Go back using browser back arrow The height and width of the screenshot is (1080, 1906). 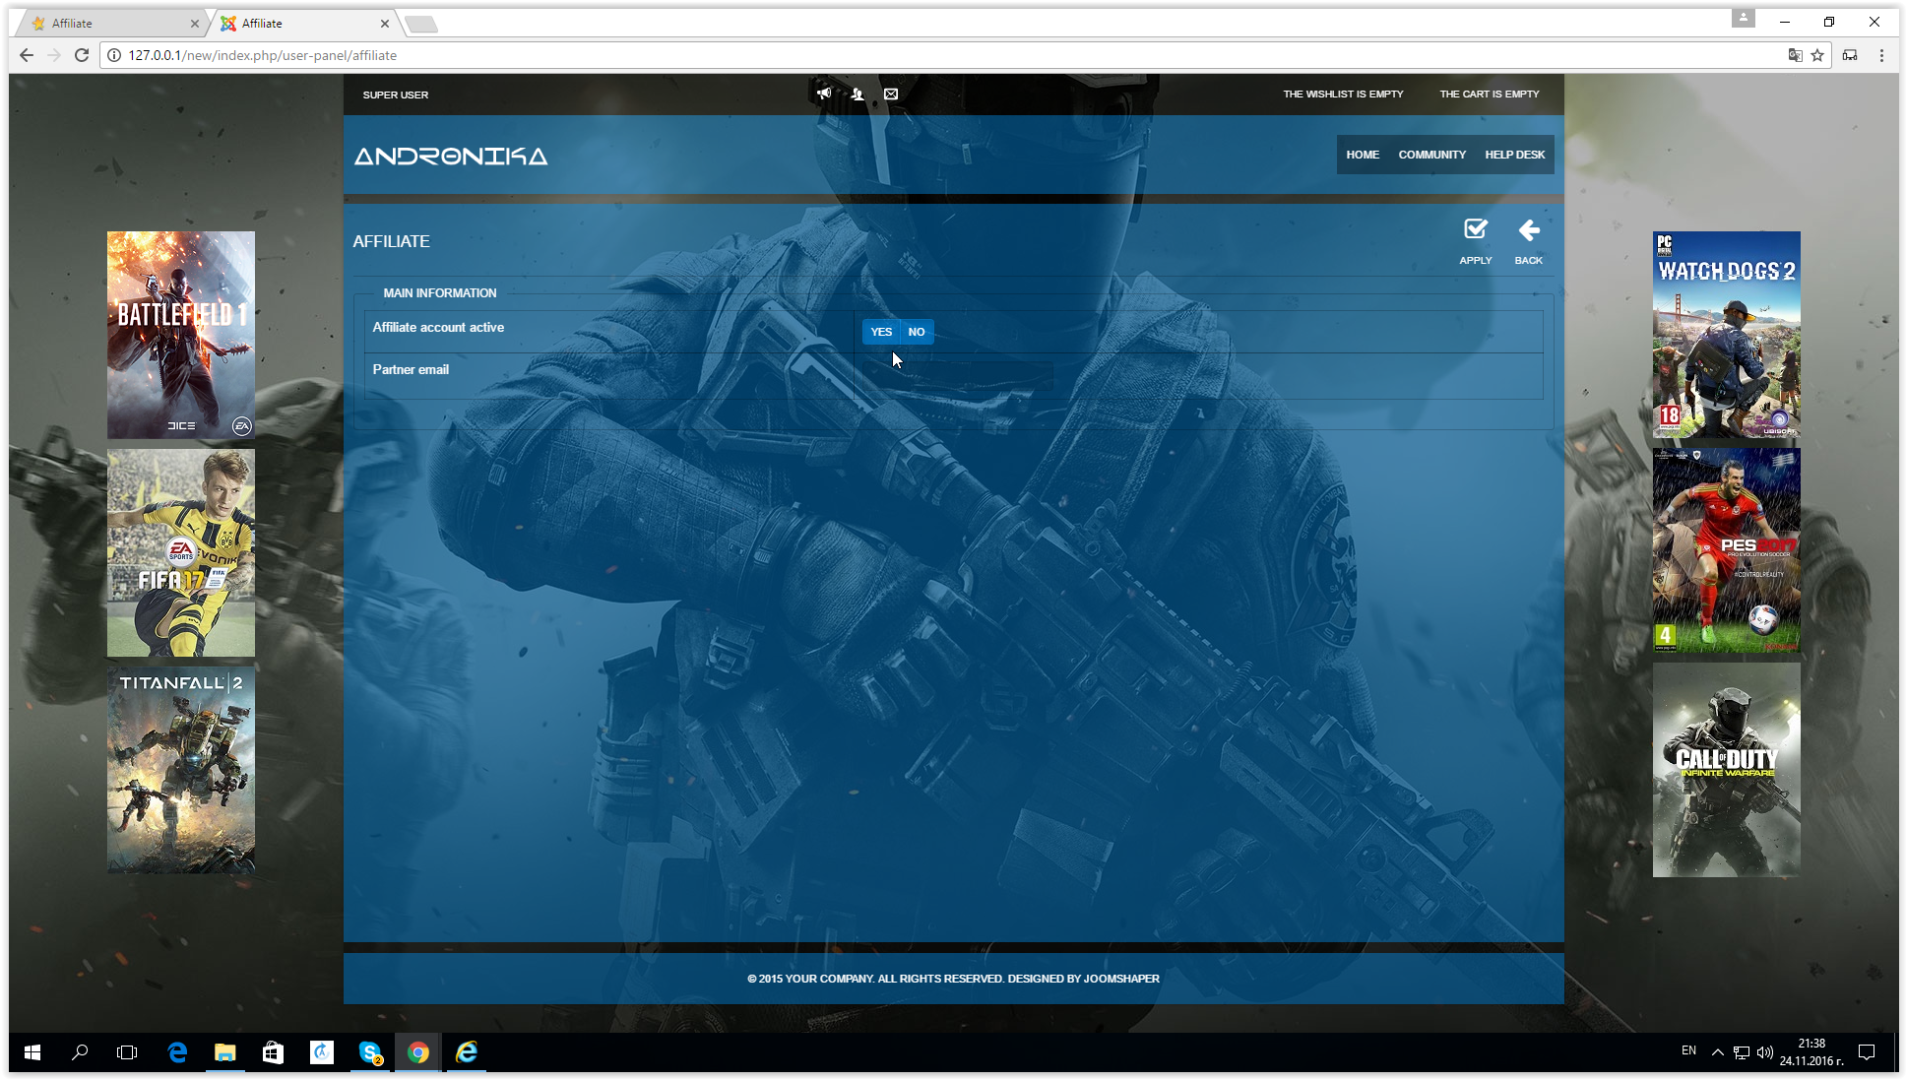26,55
